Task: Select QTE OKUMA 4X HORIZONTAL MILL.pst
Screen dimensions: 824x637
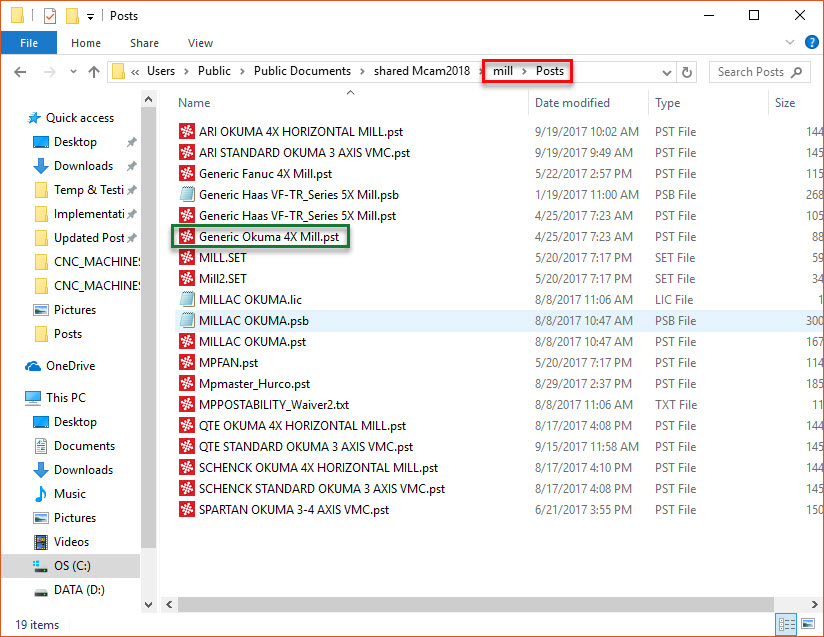Action: point(302,426)
